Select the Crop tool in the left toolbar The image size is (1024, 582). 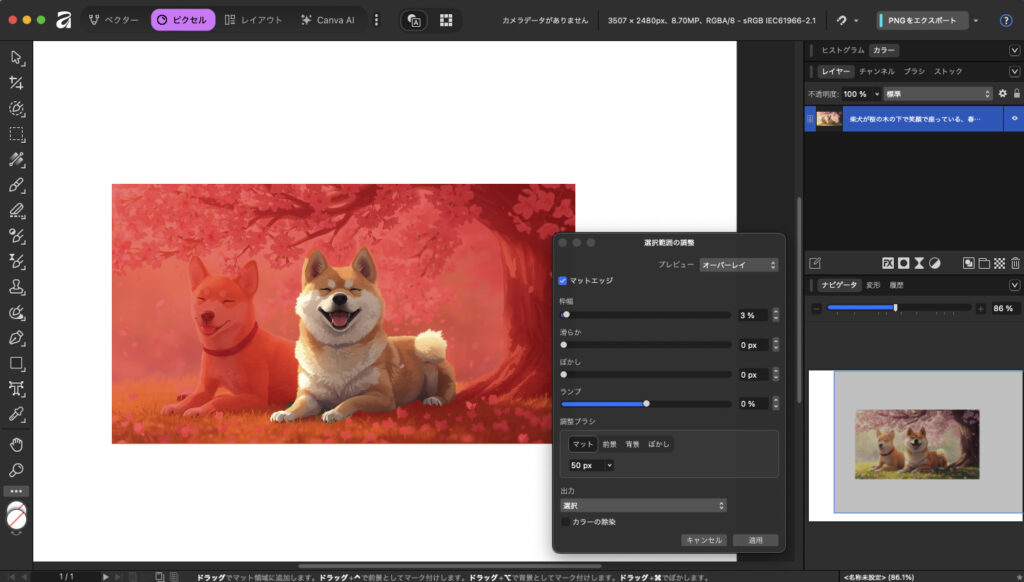click(16, 83)
